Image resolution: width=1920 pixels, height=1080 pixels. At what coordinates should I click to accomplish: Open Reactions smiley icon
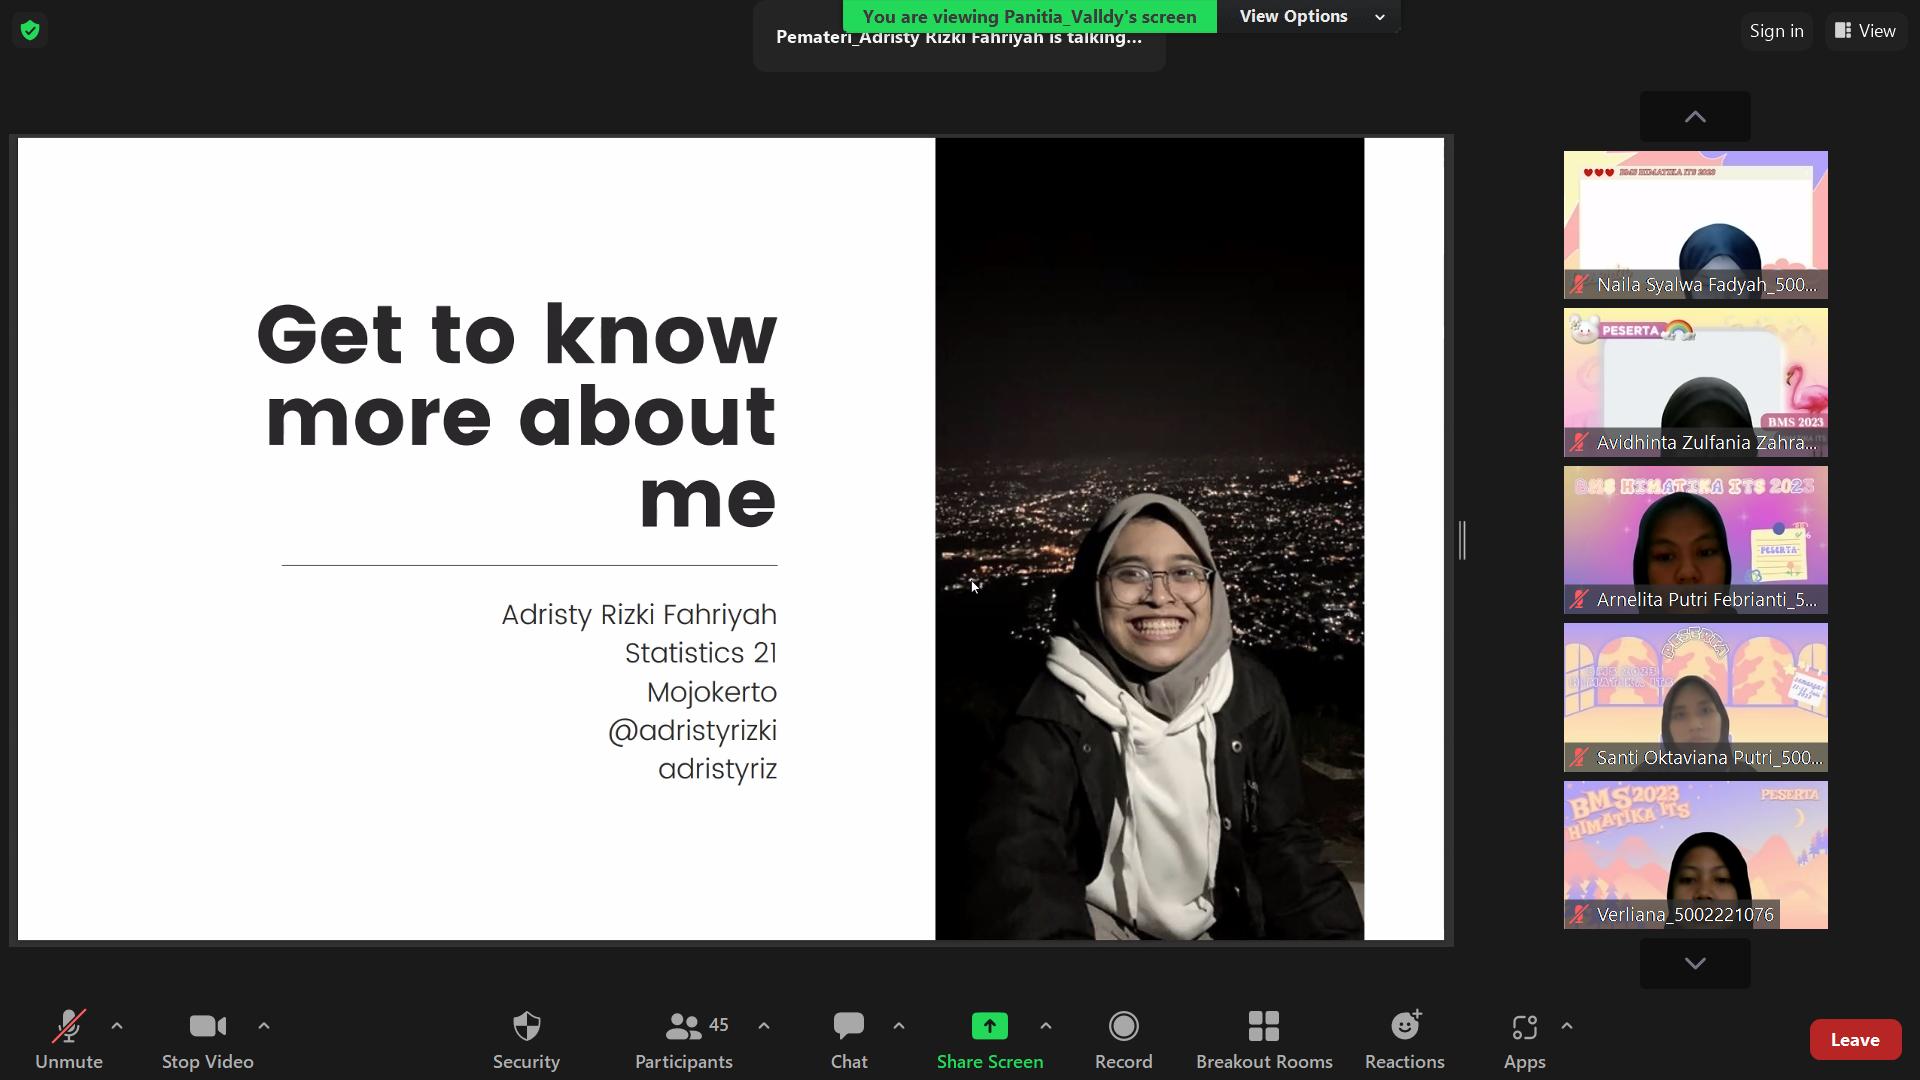tap(1404, 1027)
